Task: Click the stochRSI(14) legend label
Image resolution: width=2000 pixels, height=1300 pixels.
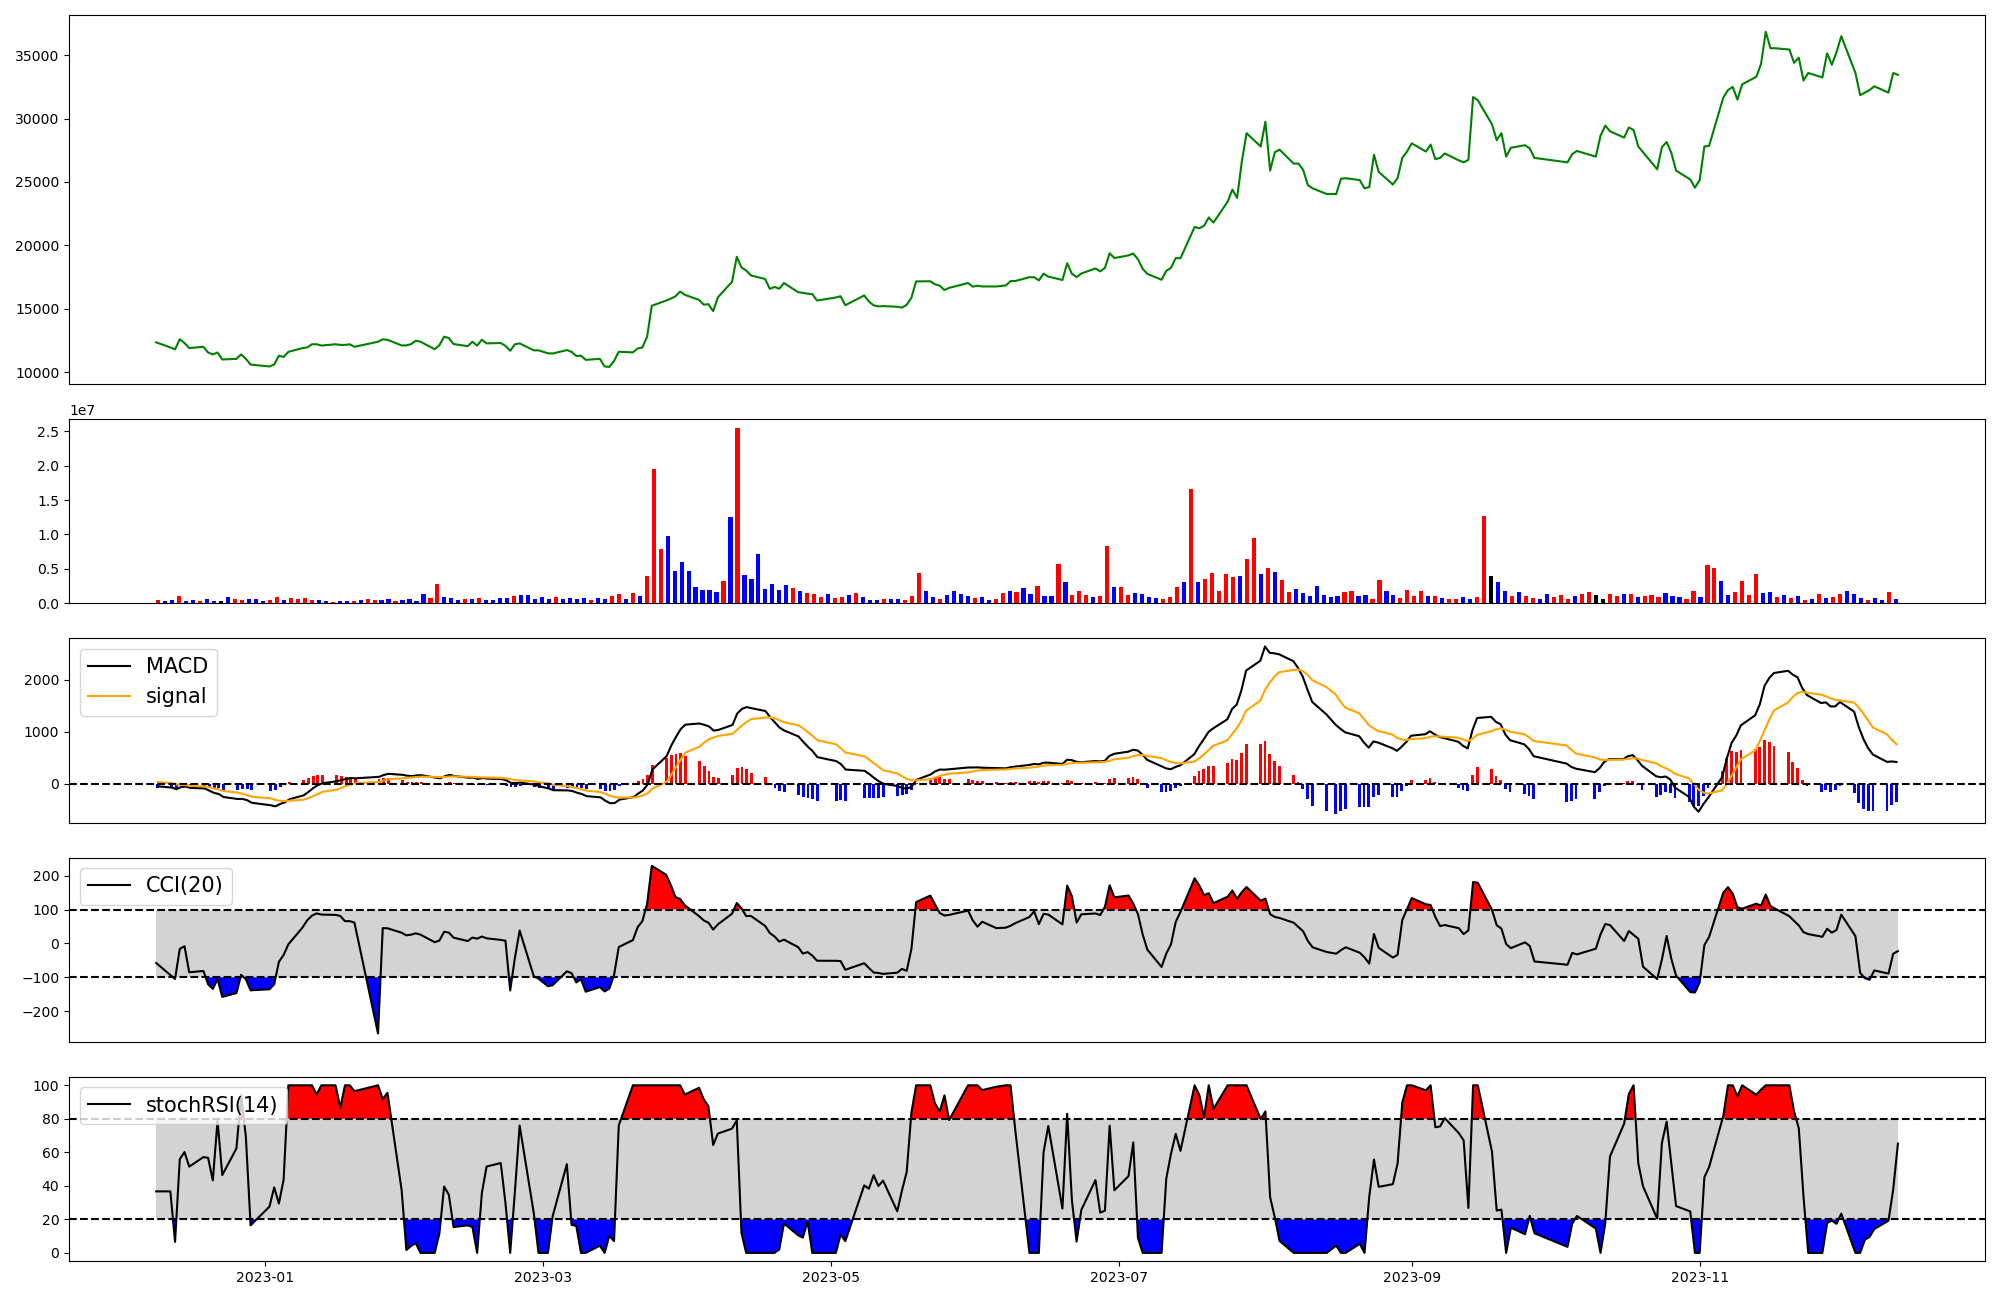Action: tap(211, 1104)
